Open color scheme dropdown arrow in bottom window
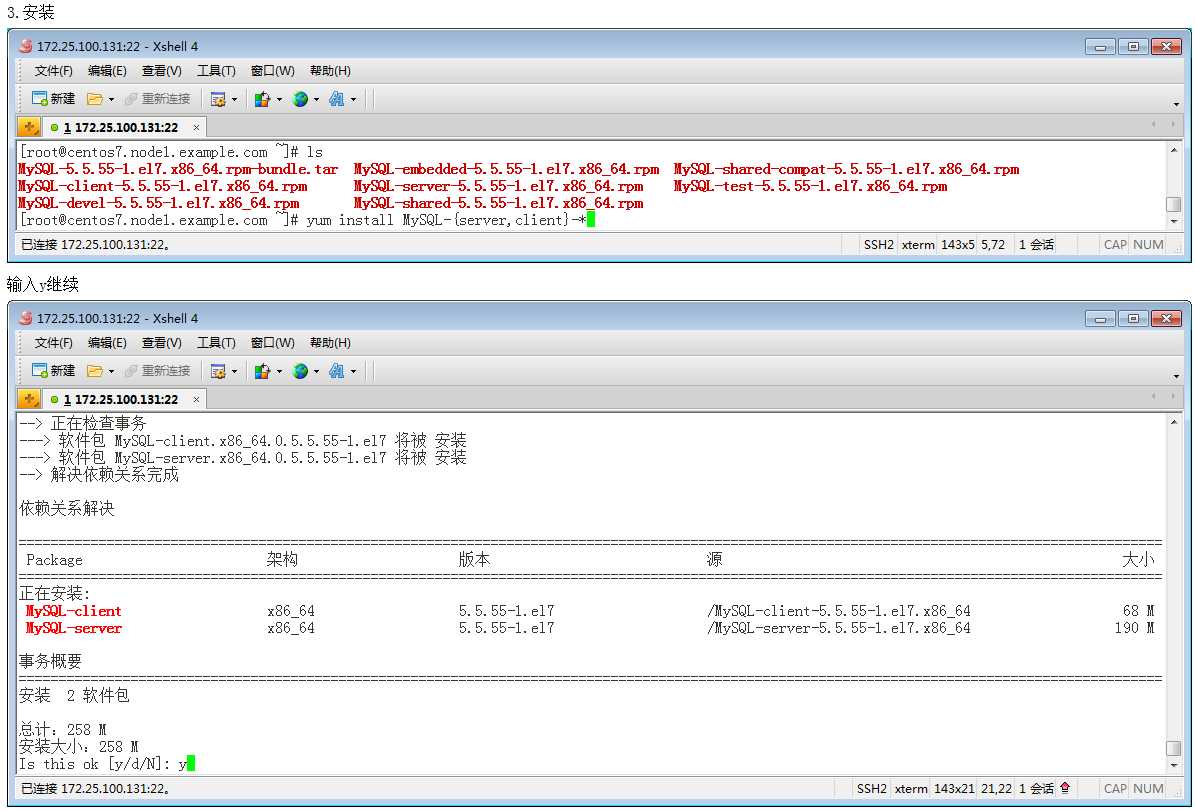 pos(279,371)
